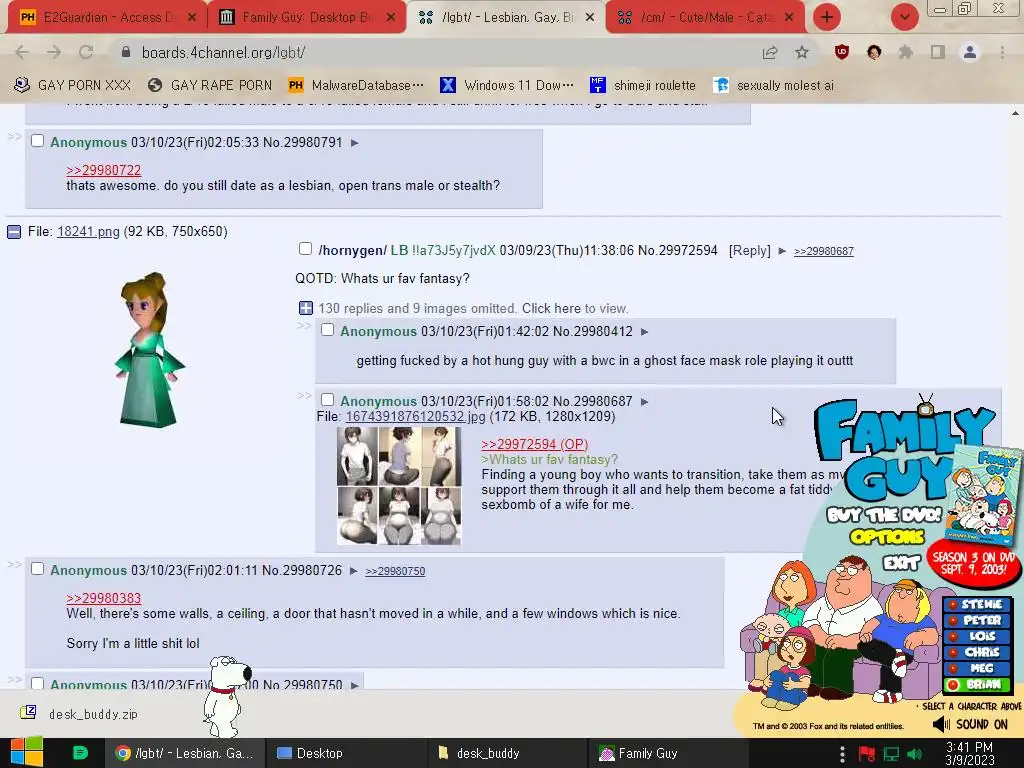Open the Windows 11 Dow... bookmark
The width and height of the screenshot is (1024, 768).
507,86
